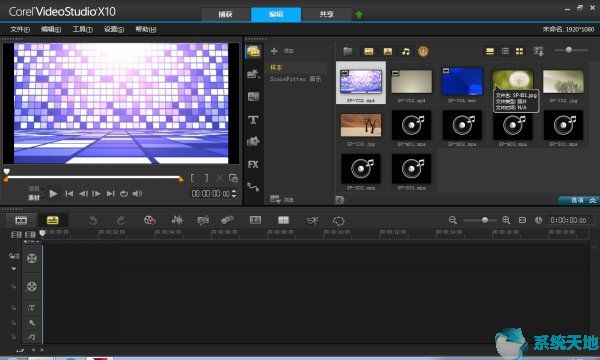Viewport: 600px width, 360px height.
Task: Open the Track Motion icon
Action: [x=227, y=220]
